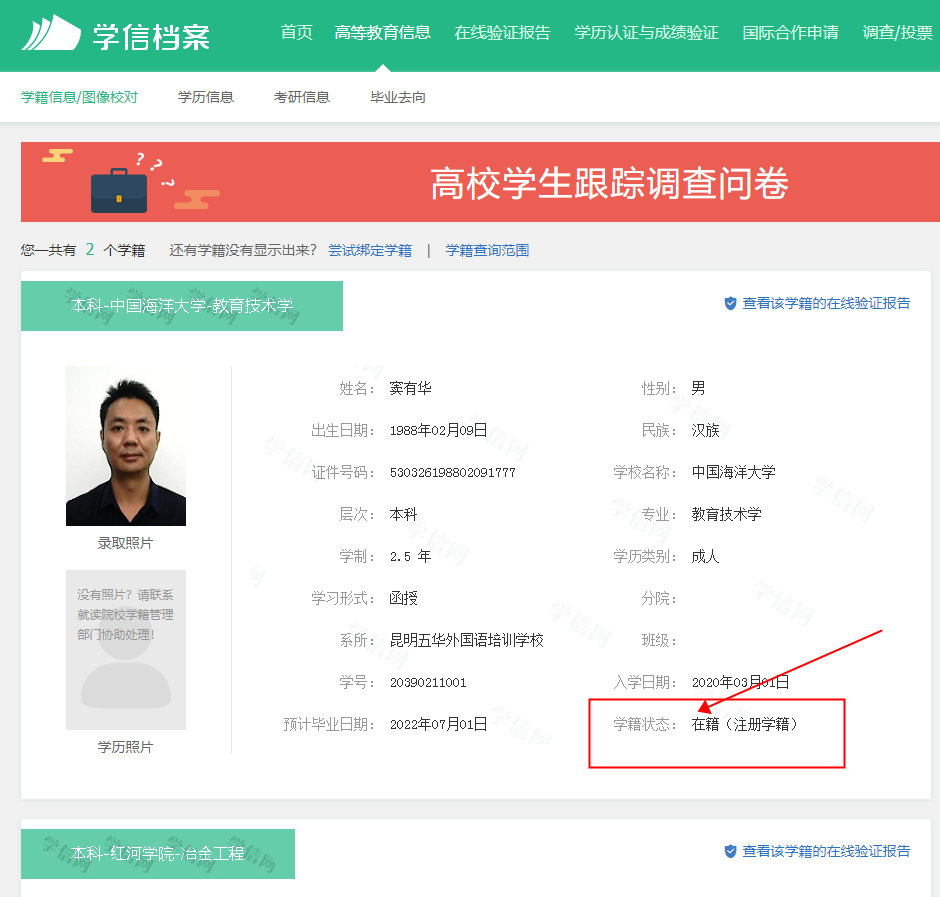Screen dimensions: 940x897
Task: Click the 录取照片 admission photo
Action: [x=126, y=446]
